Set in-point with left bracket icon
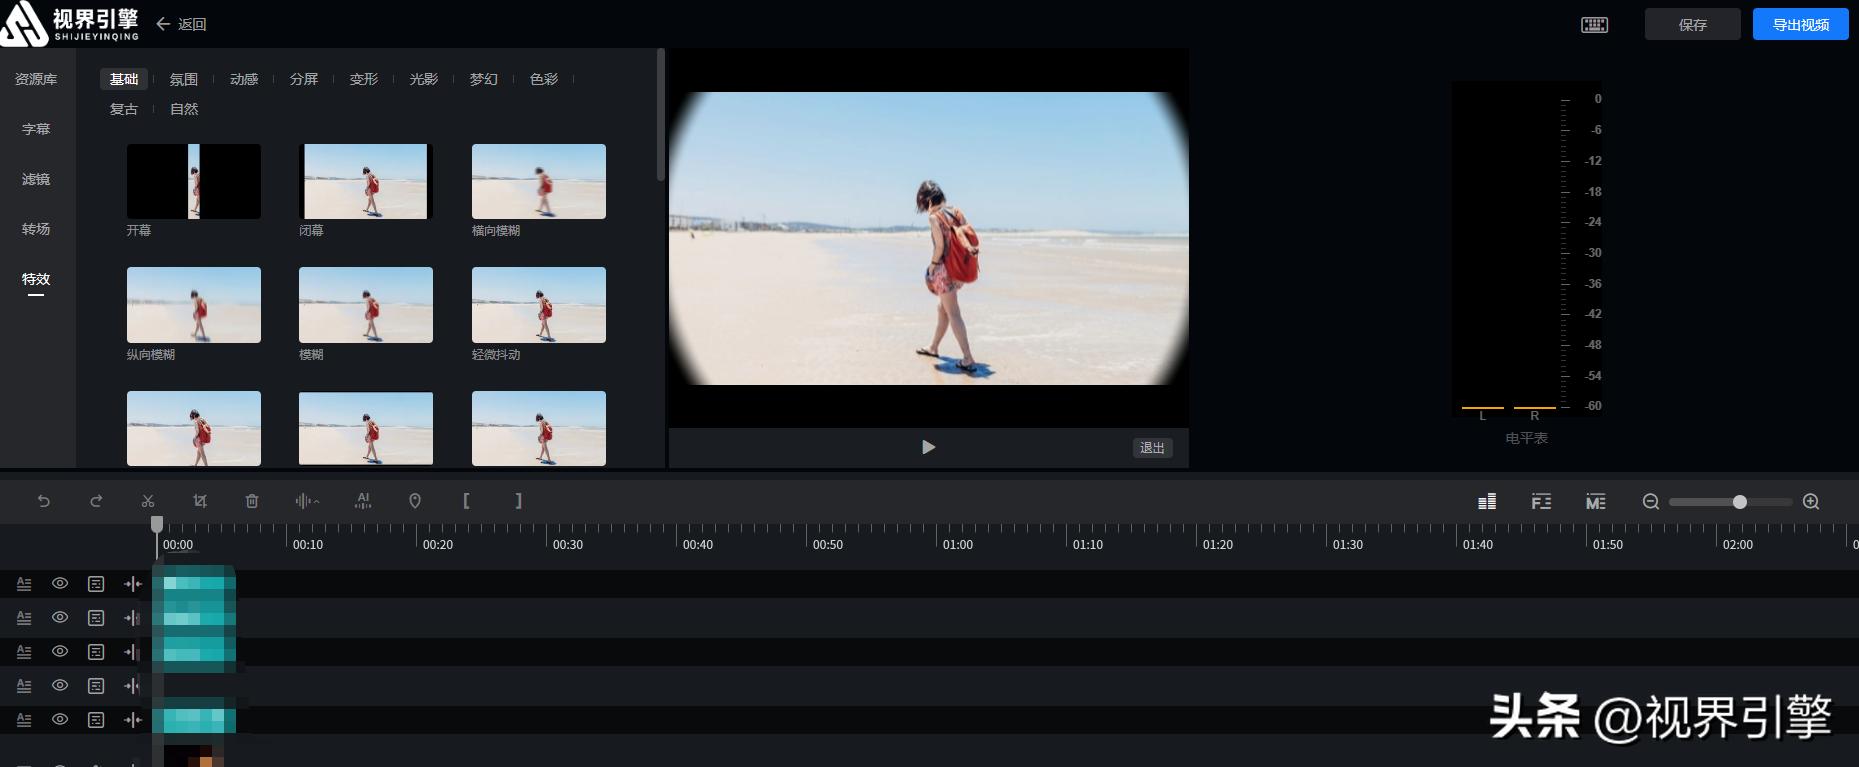The width and height of the screenshot is (1859, 767). [x=466, y=501]
